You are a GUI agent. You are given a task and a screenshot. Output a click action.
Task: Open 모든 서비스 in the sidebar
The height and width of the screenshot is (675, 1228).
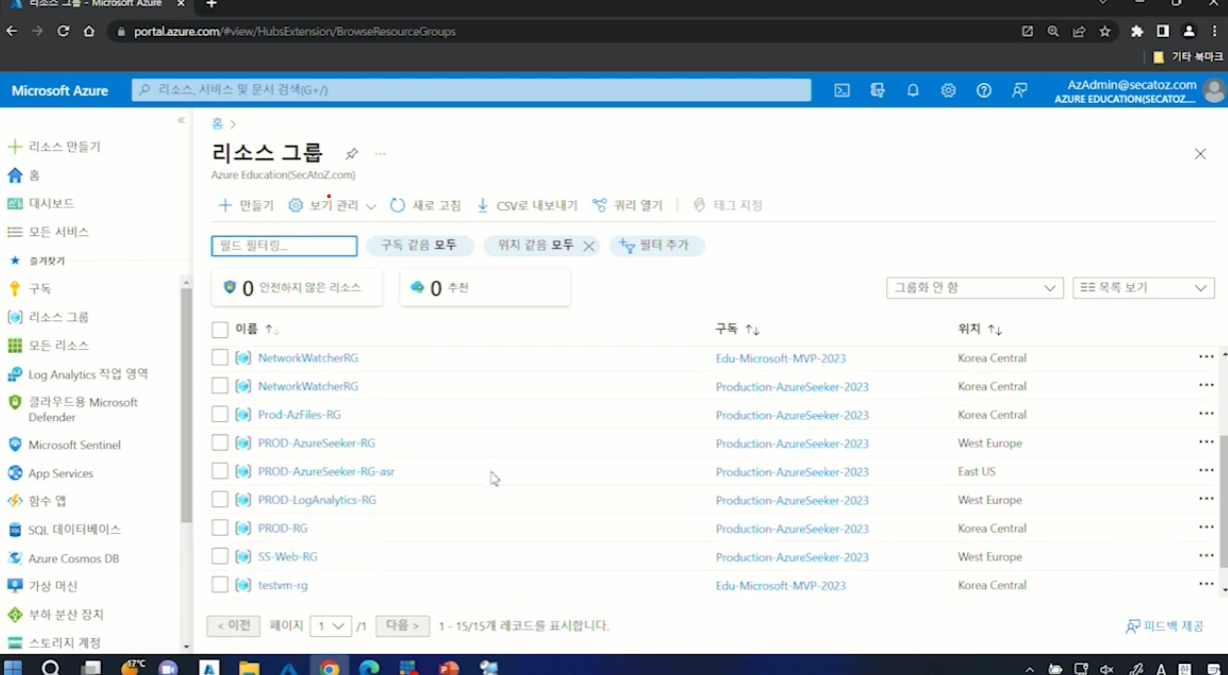pos(58,232)
